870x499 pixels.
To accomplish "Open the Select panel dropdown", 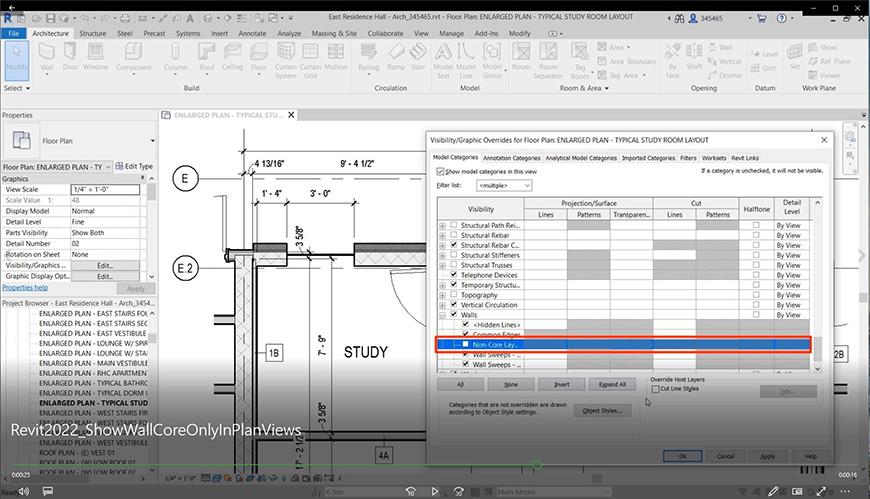I will coord(17,88).
